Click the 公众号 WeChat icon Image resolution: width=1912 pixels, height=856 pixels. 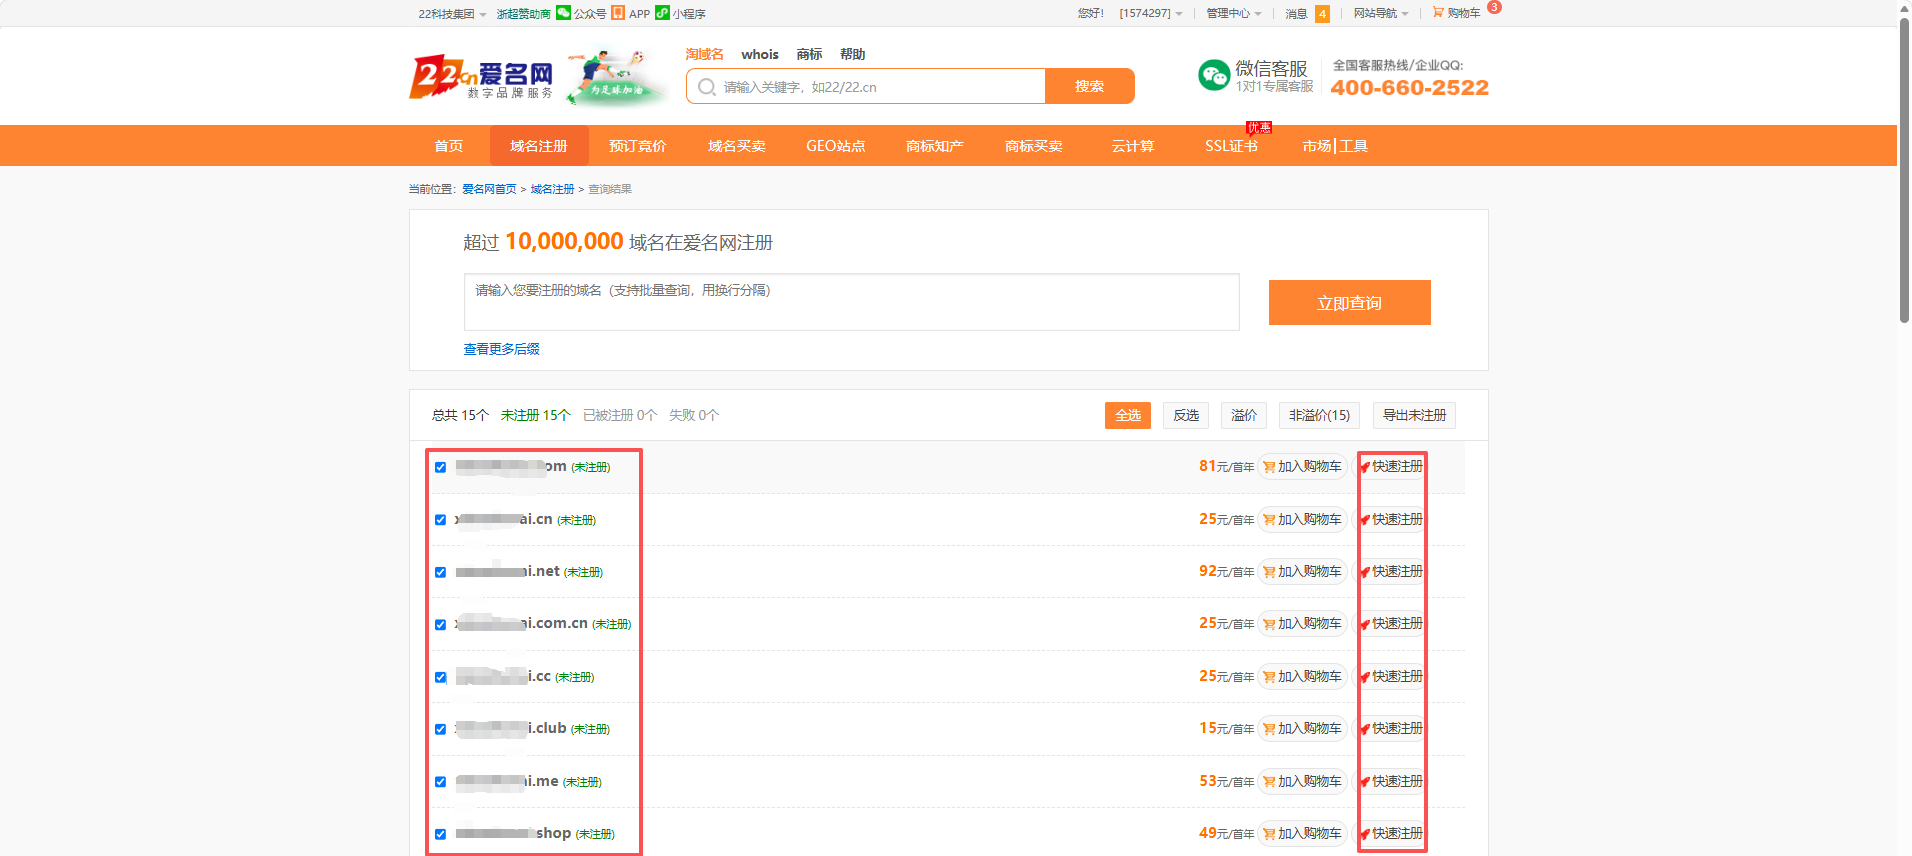tap(563, 13)
